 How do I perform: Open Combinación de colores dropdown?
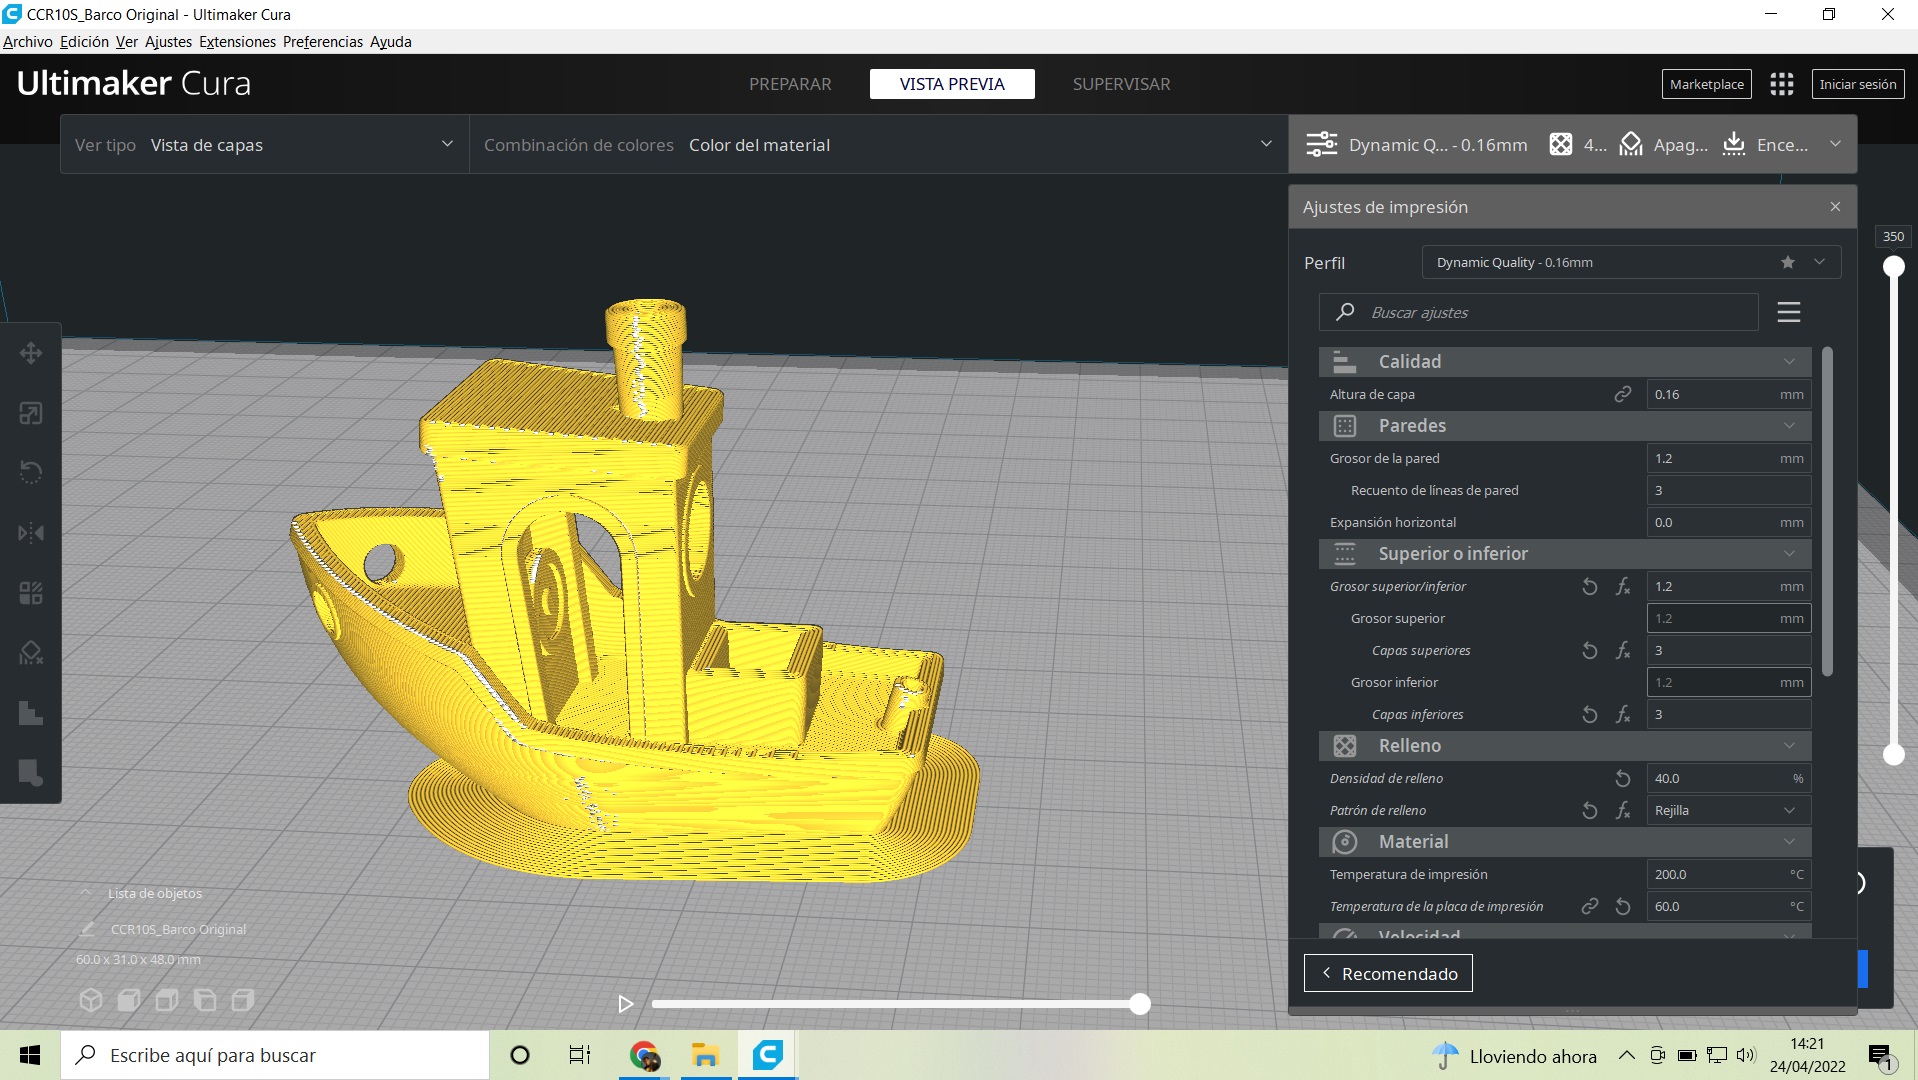pyautogui.click(x=878, y=145)
